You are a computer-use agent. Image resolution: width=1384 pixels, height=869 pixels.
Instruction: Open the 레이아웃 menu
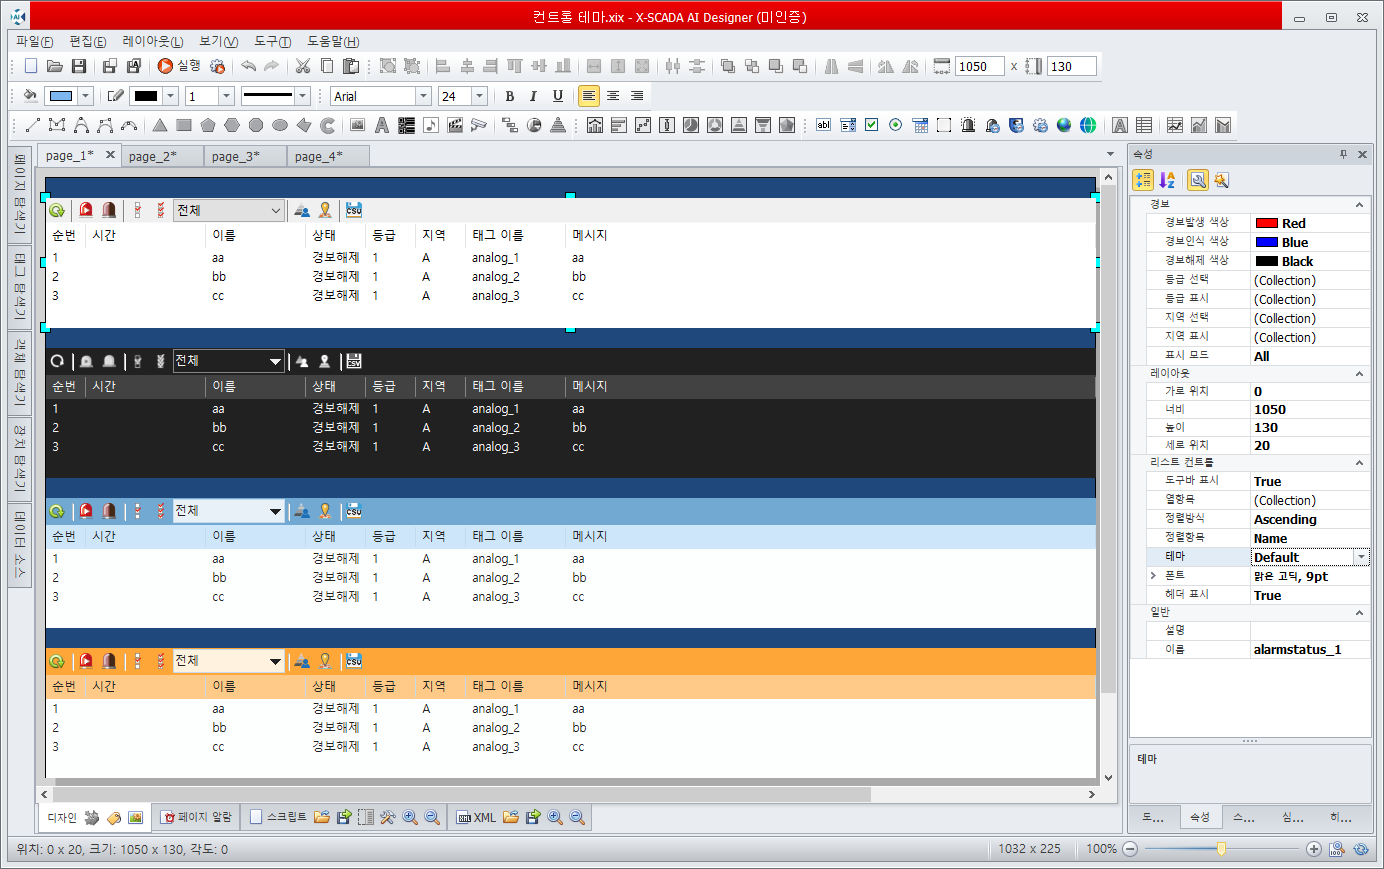click(x=153, y=41)
